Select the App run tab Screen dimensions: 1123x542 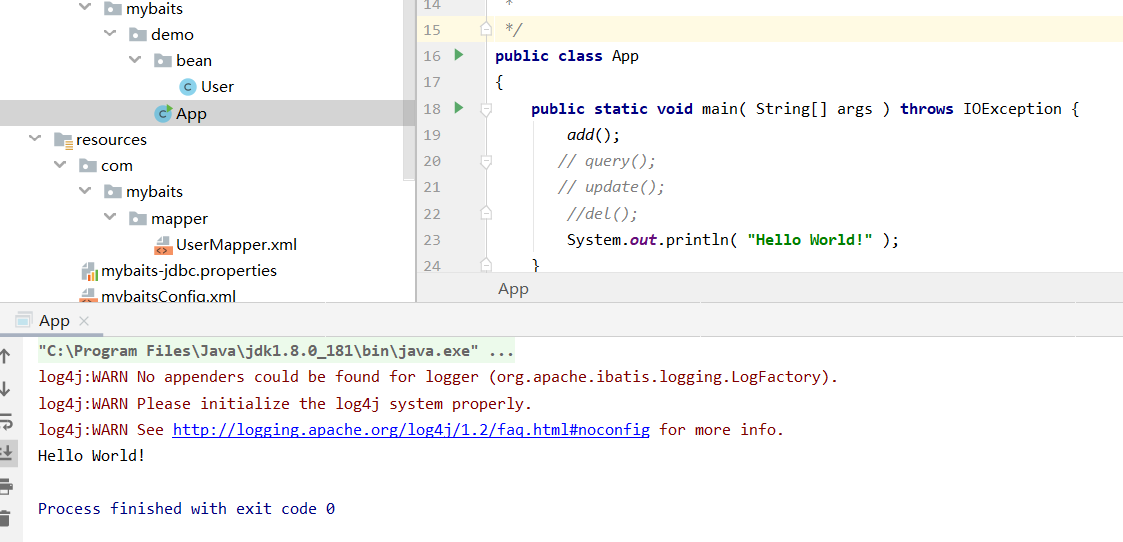point(54,321)
